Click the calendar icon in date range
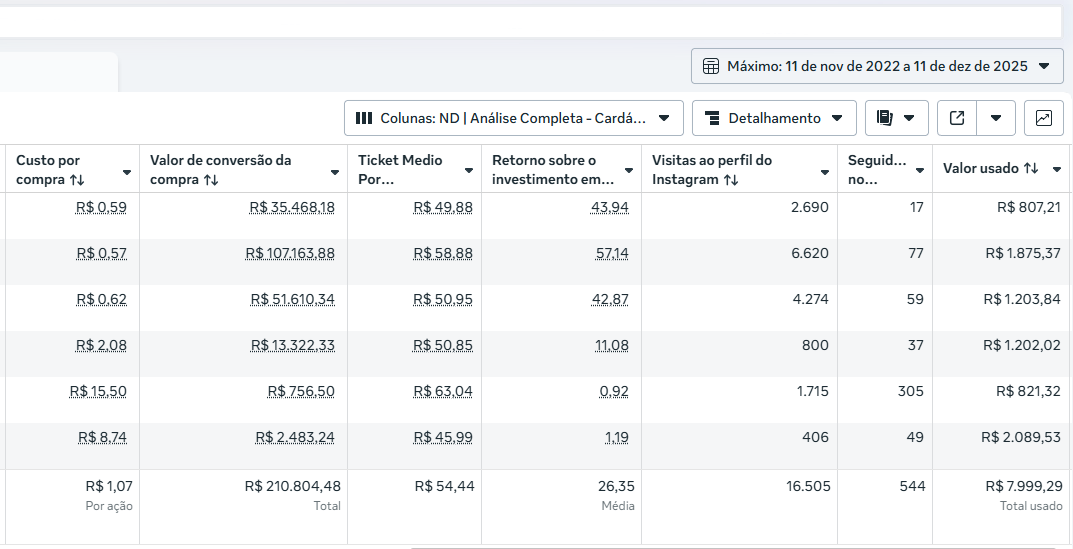The width and height of the screenshot is (1073, 549). pos(711,67)
